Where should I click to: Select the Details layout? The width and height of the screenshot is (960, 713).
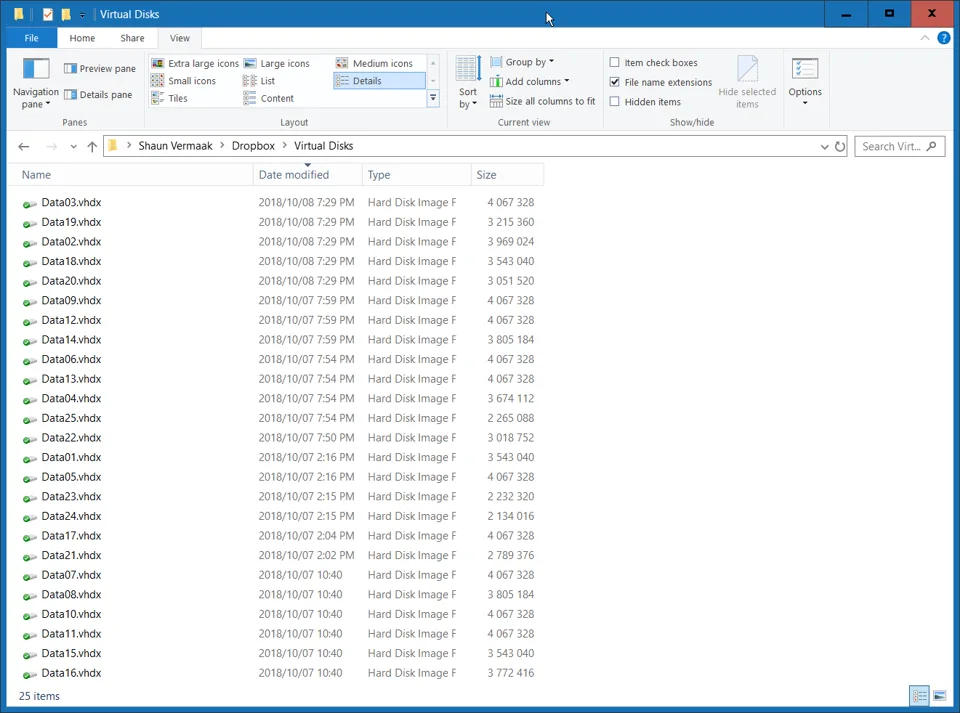380,81
